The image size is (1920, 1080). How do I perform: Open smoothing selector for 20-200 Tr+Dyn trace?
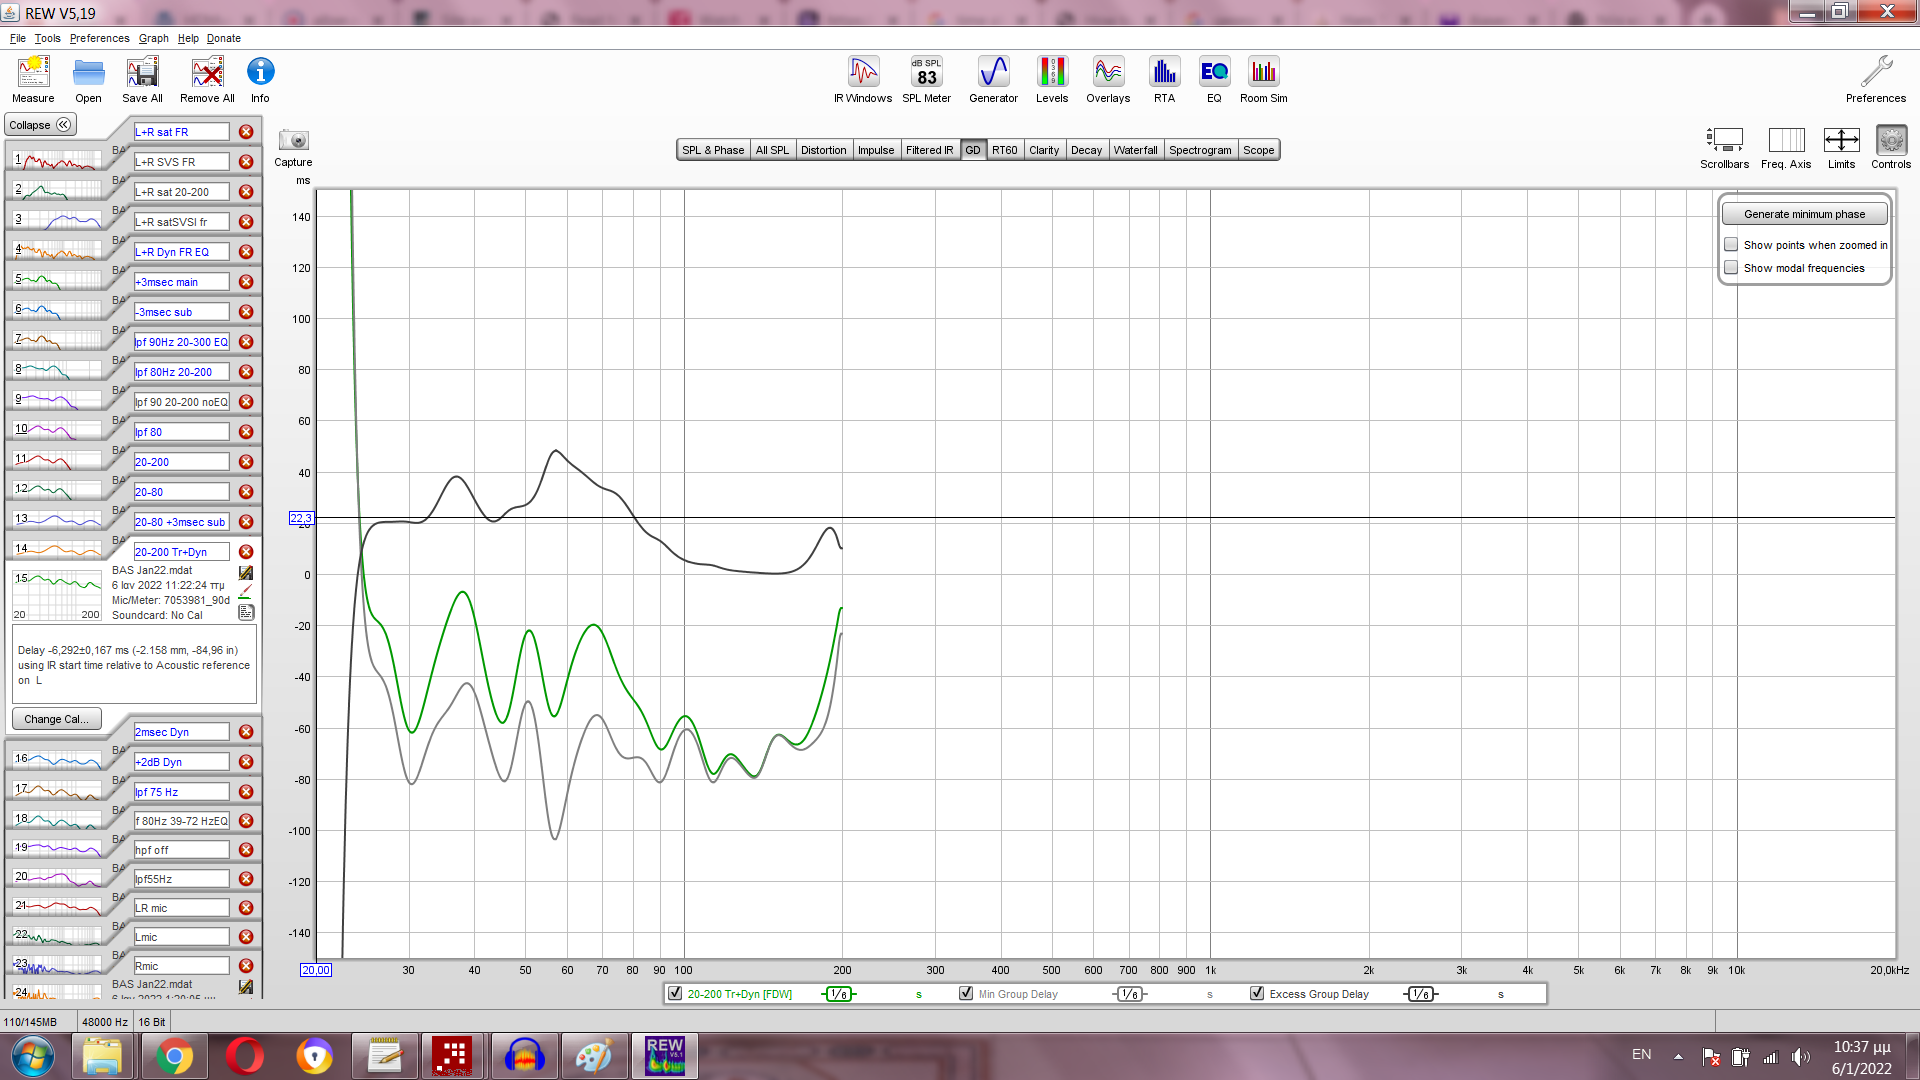pyautogui.click(x=839, y=994)
